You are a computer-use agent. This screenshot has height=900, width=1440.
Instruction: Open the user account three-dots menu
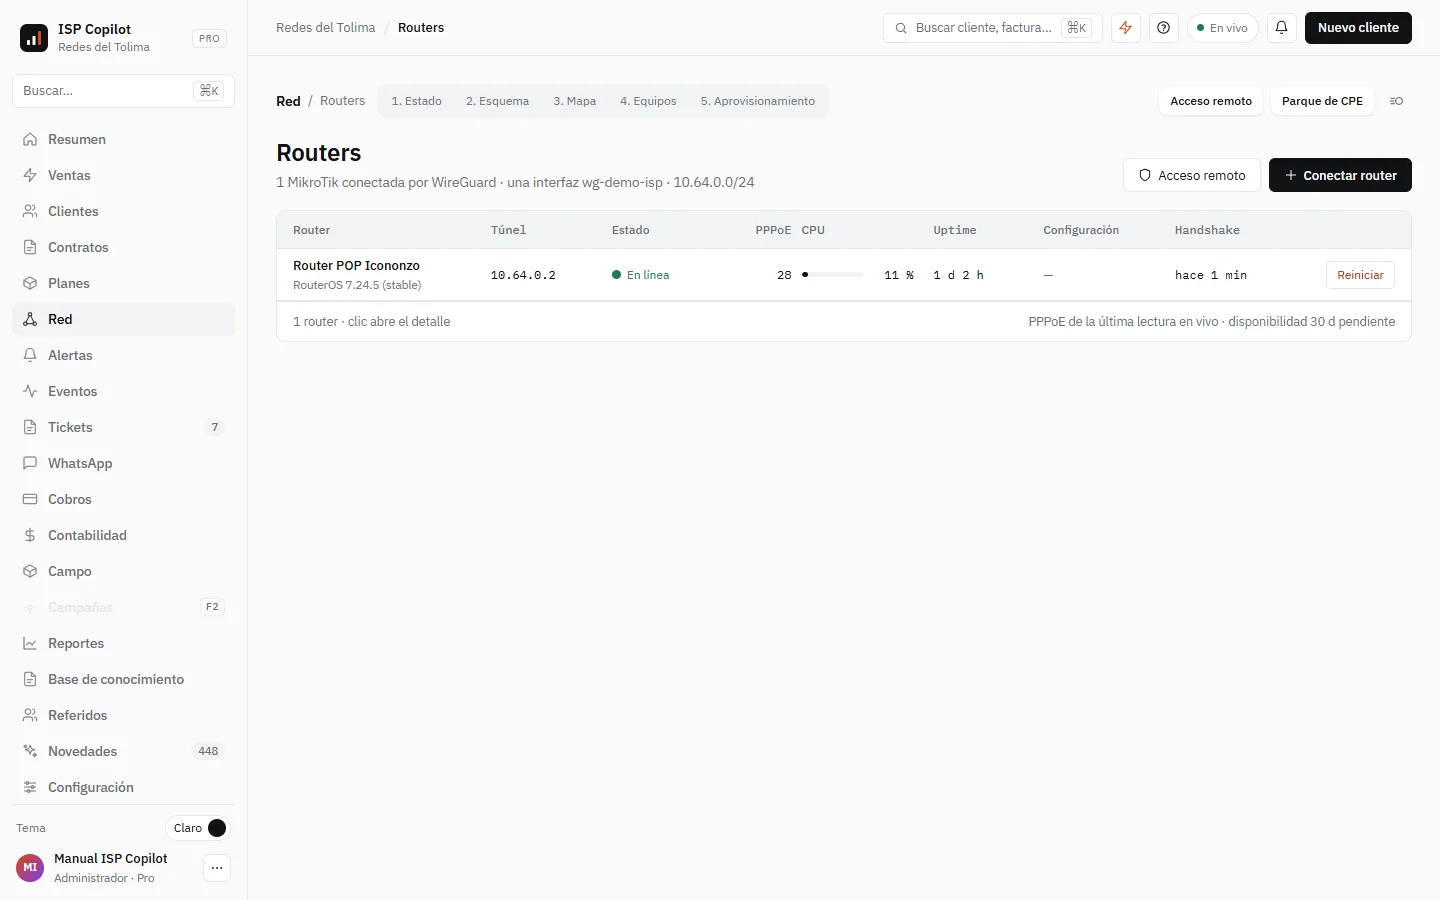coord(217,868)
